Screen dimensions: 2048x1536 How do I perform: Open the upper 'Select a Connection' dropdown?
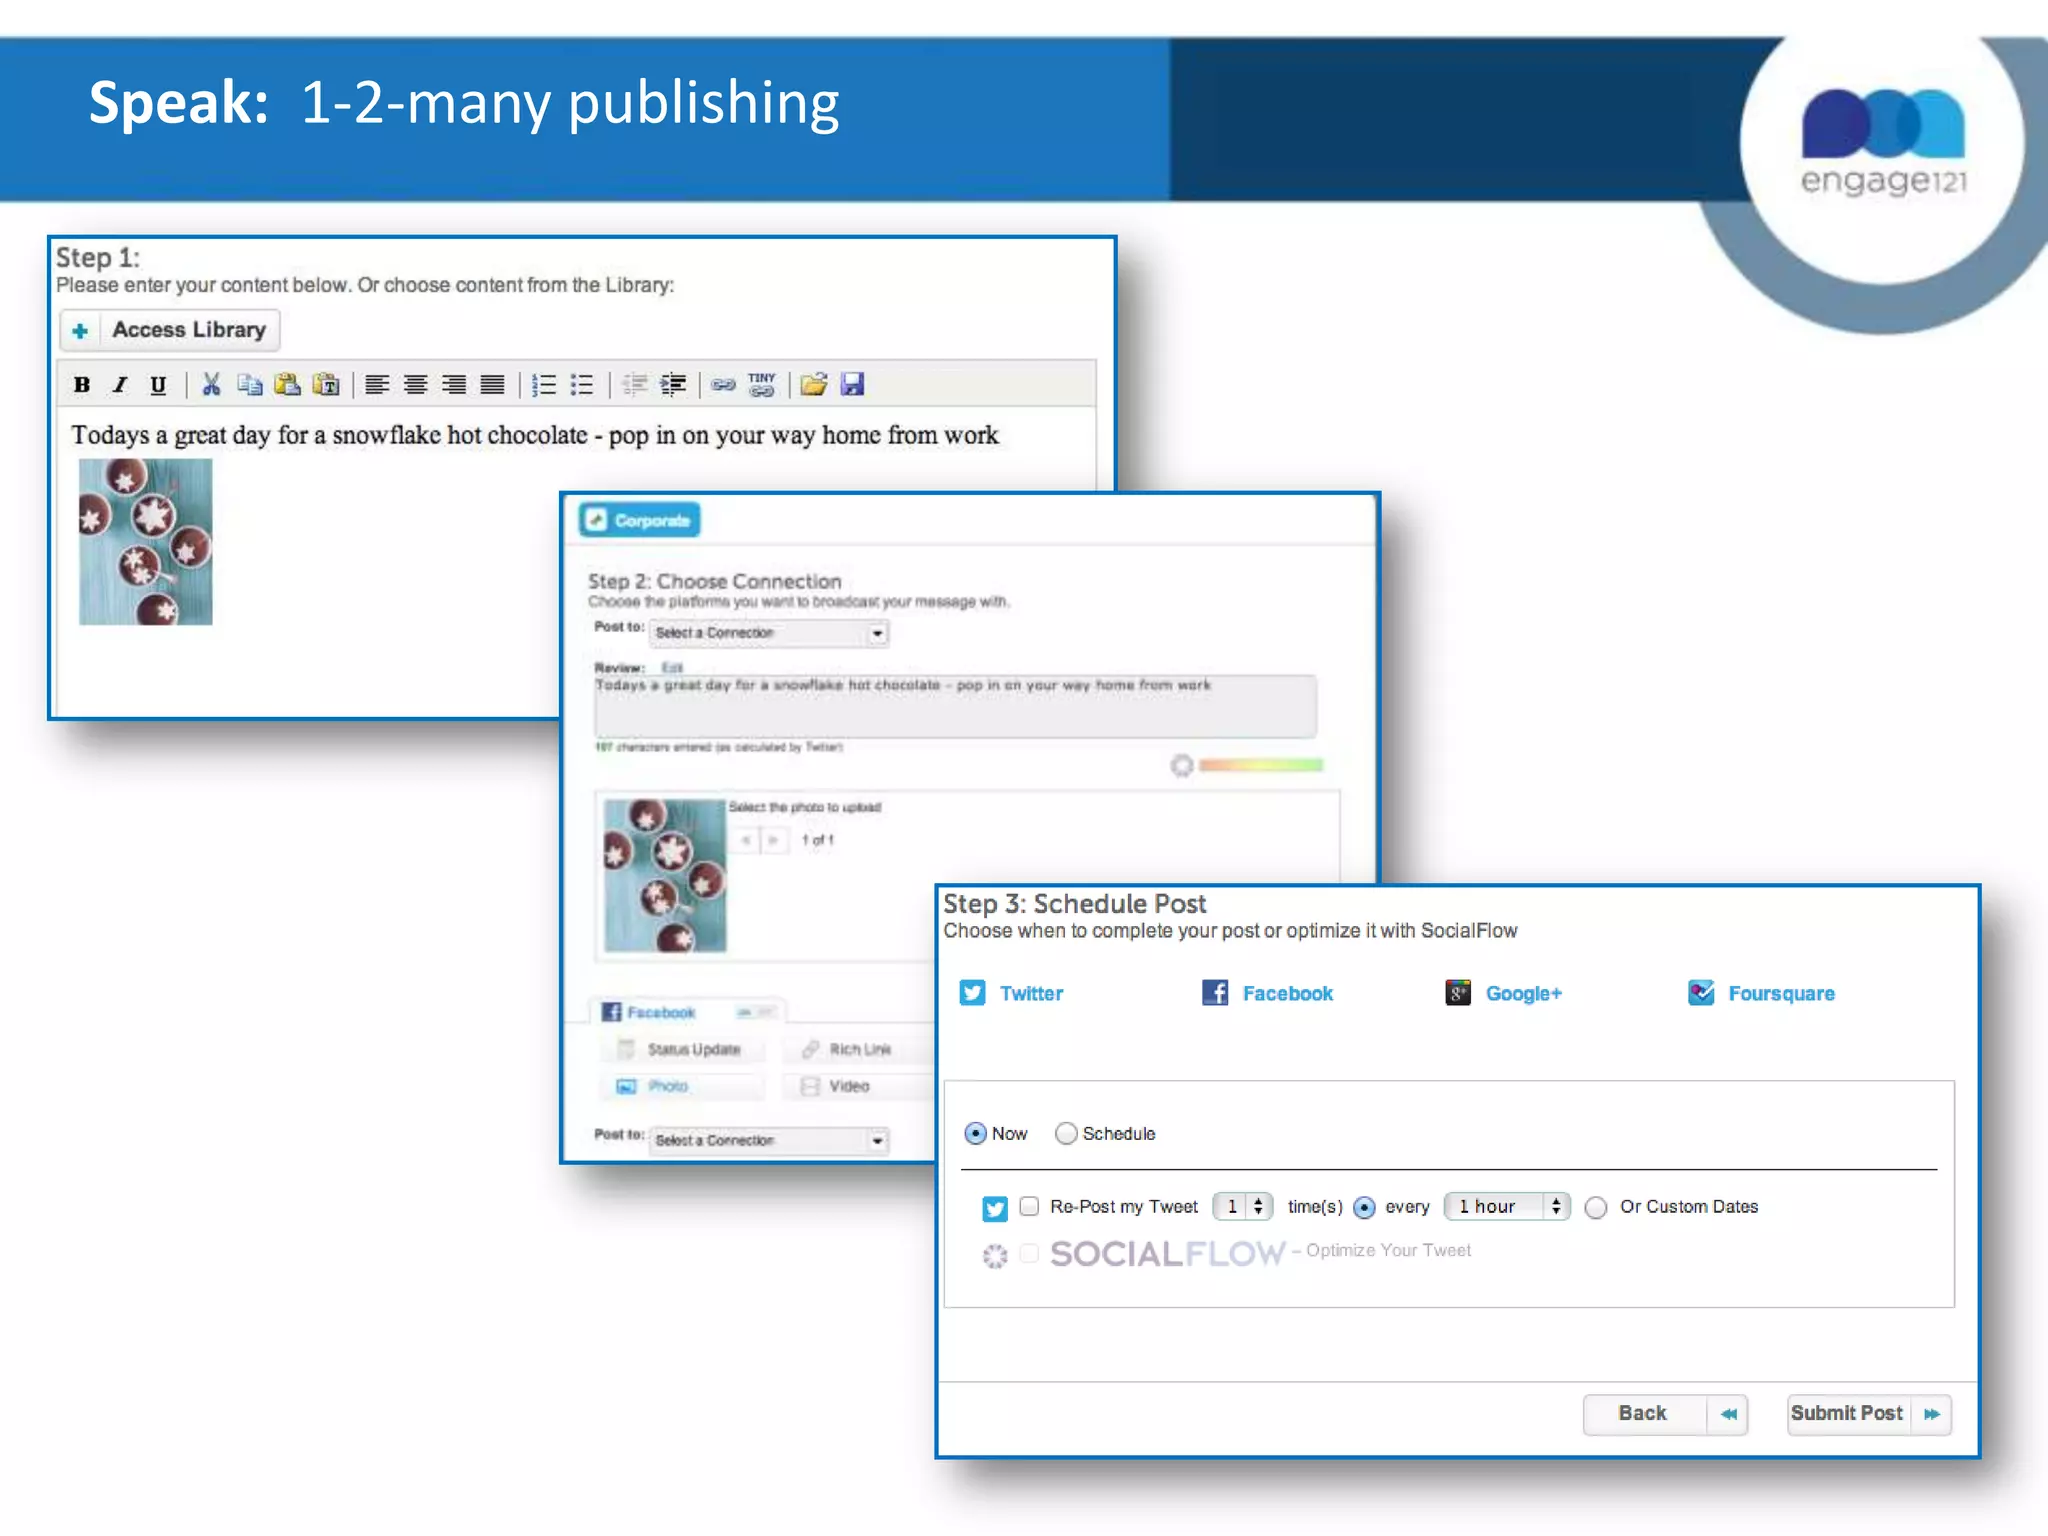(x=769, y=633)
